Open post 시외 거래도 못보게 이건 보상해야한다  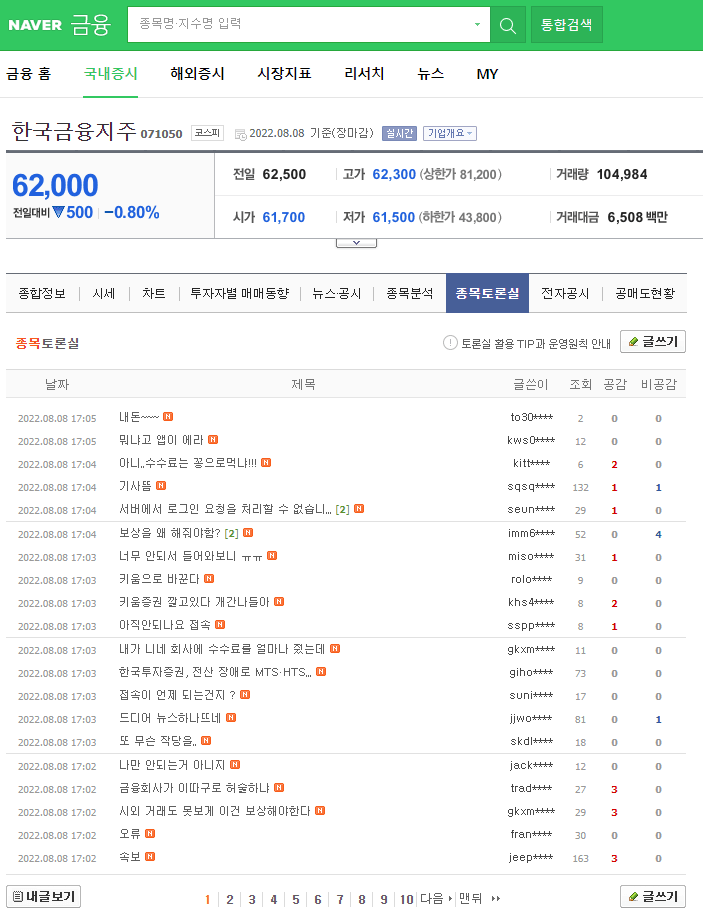(214, 811)
